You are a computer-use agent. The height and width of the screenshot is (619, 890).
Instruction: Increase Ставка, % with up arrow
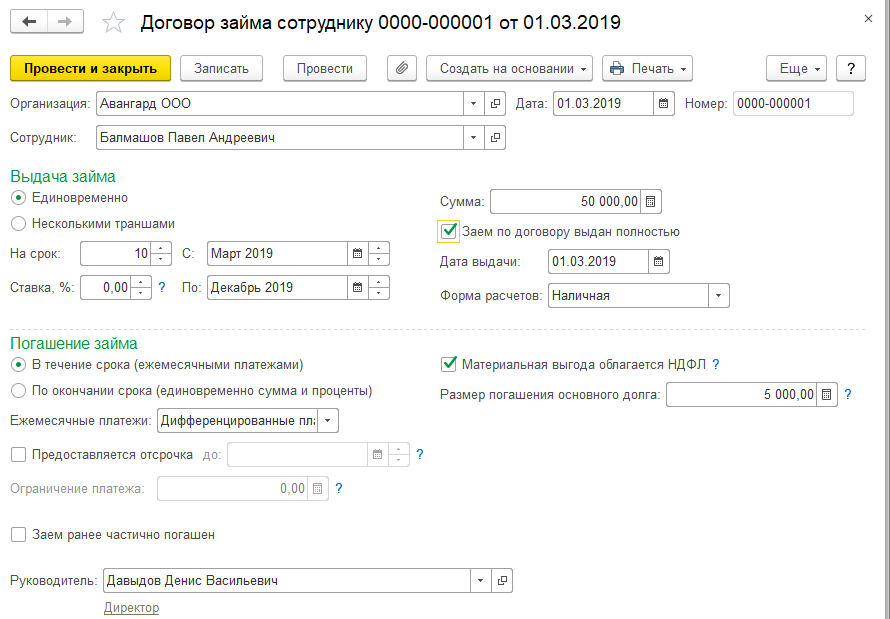point(141,282)
